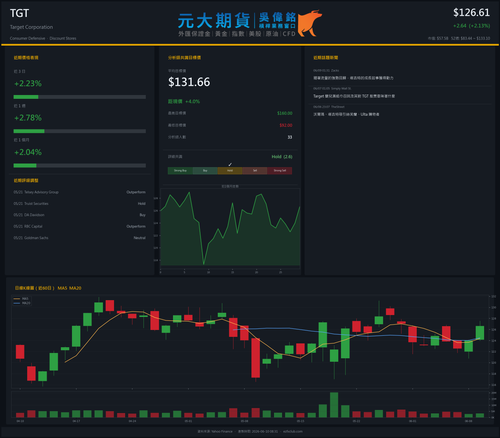The height and width of the screenshot is (438, 500).
Task: Click the progress bar under +2.78%
Action: coord(80,131)
